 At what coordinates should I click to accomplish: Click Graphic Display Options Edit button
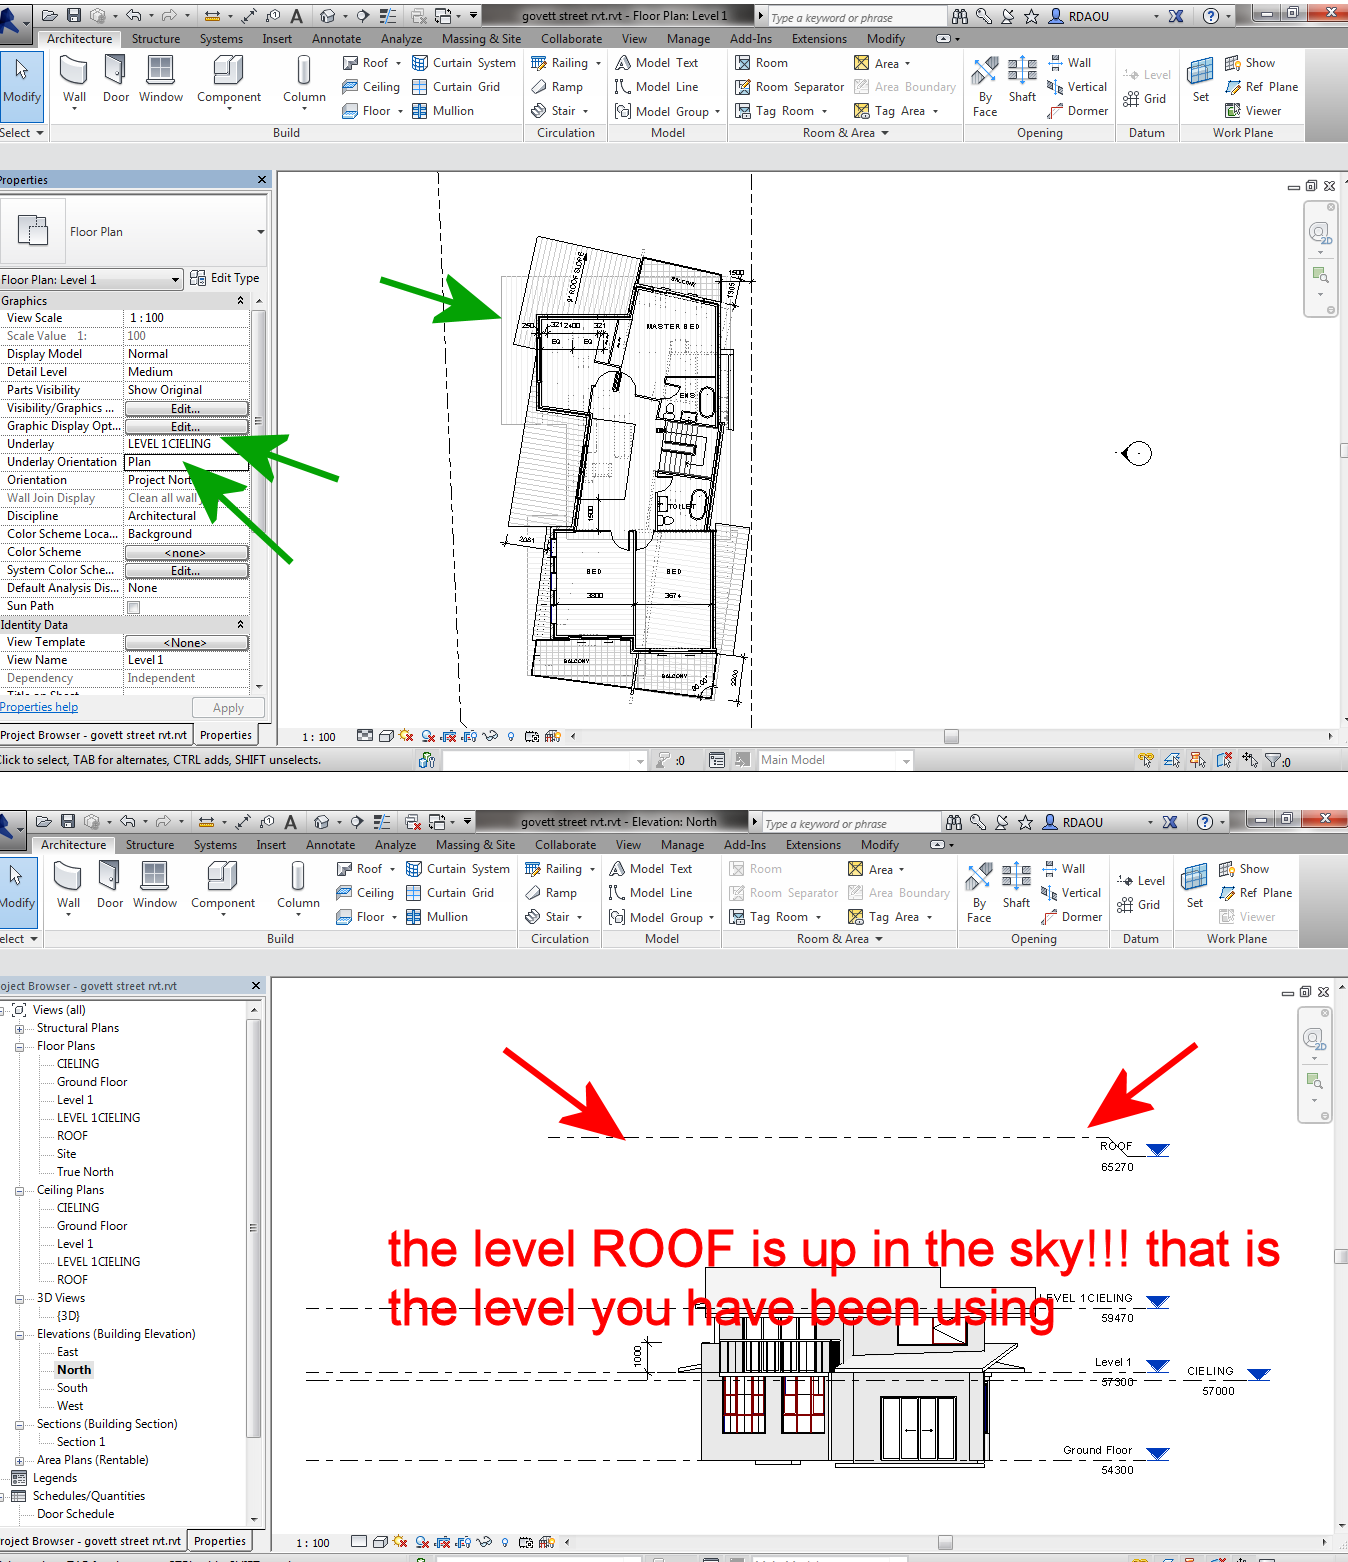coord(186,426)
